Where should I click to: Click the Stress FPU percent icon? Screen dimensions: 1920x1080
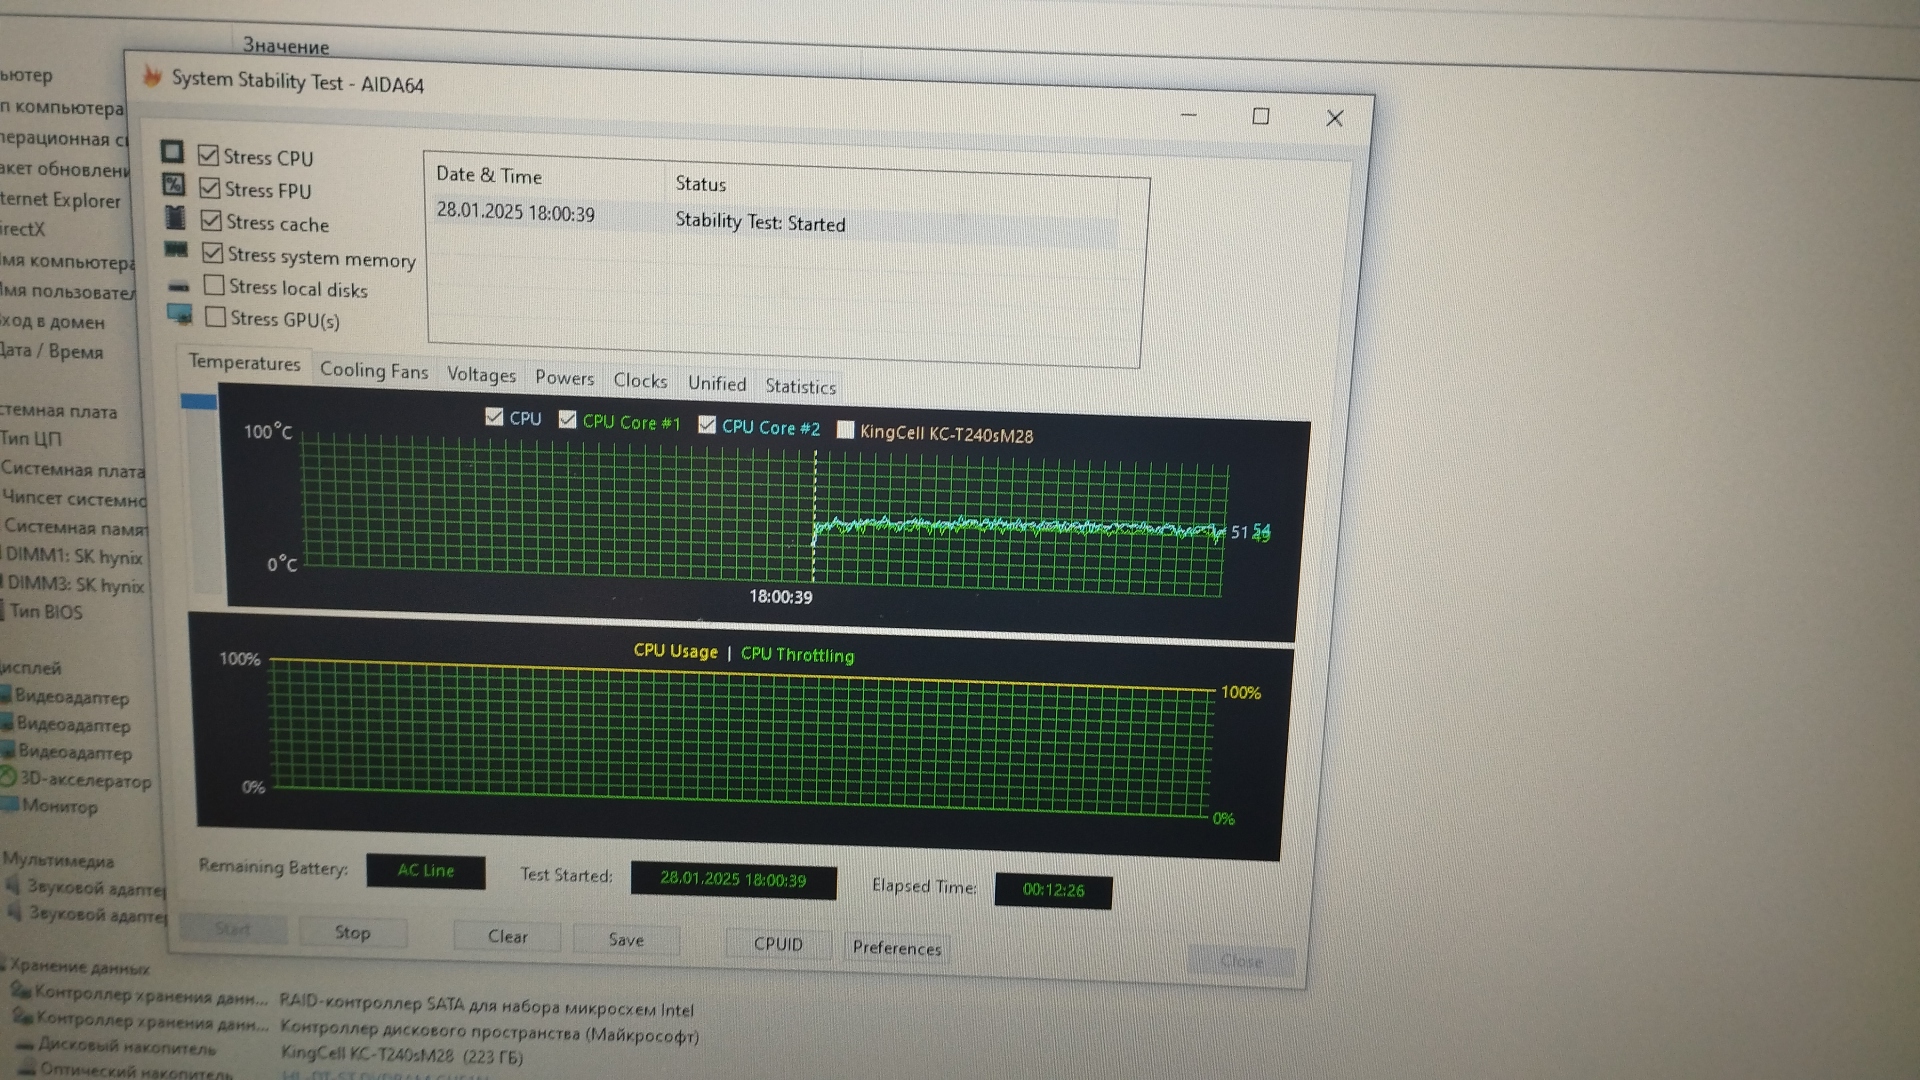click(173, 184)
